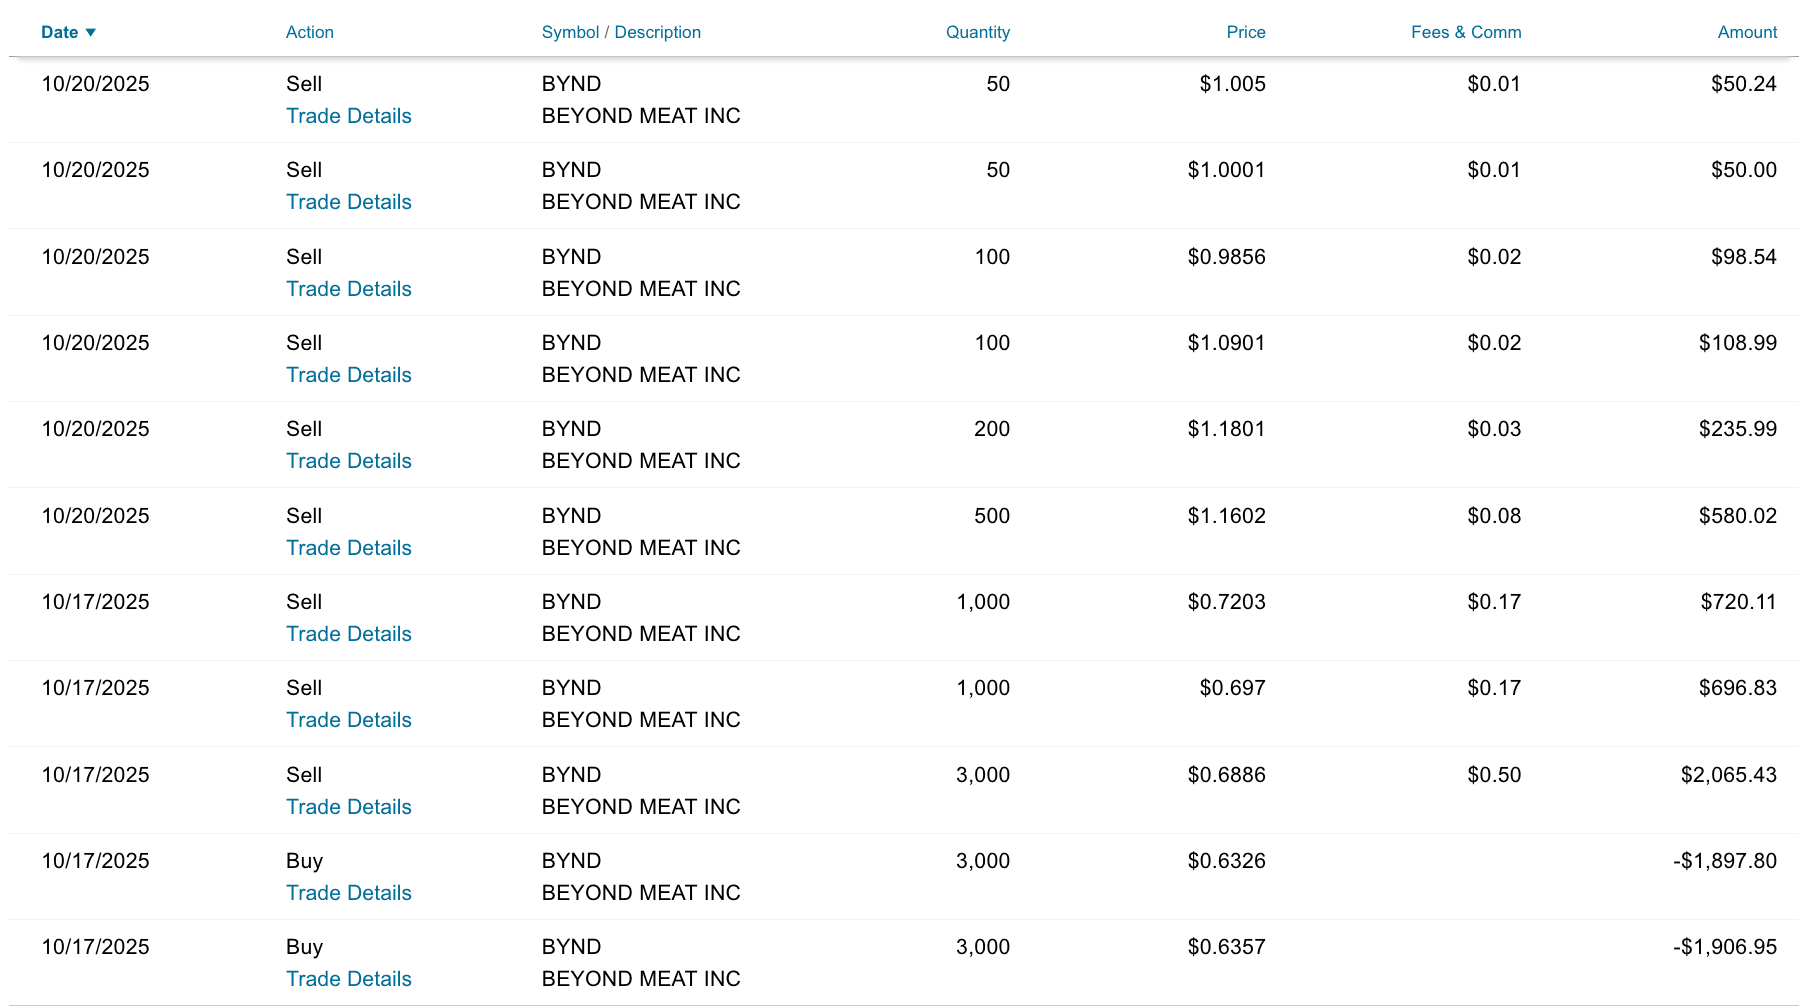Open Trade Details for $1.0001 sell
This screenshot has height=1008, width=1808.
pos(348,202)
